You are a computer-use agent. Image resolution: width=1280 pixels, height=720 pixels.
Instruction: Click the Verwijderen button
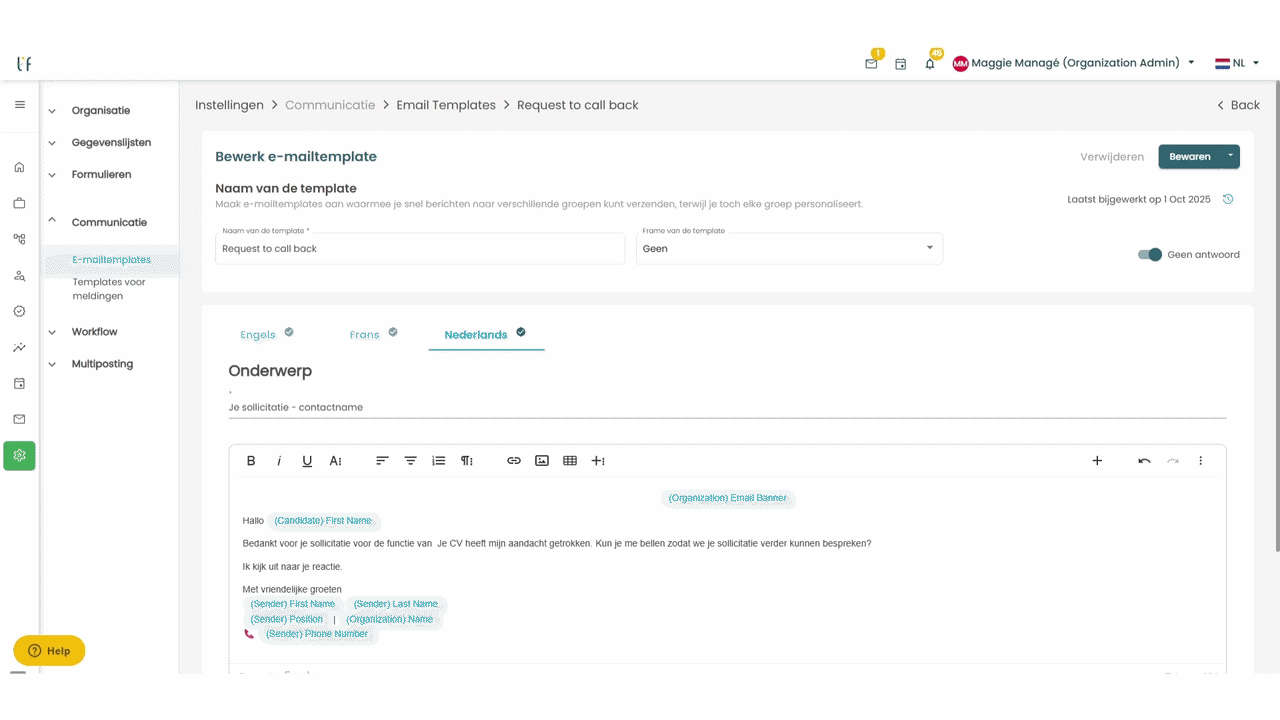pos(1112,157)
